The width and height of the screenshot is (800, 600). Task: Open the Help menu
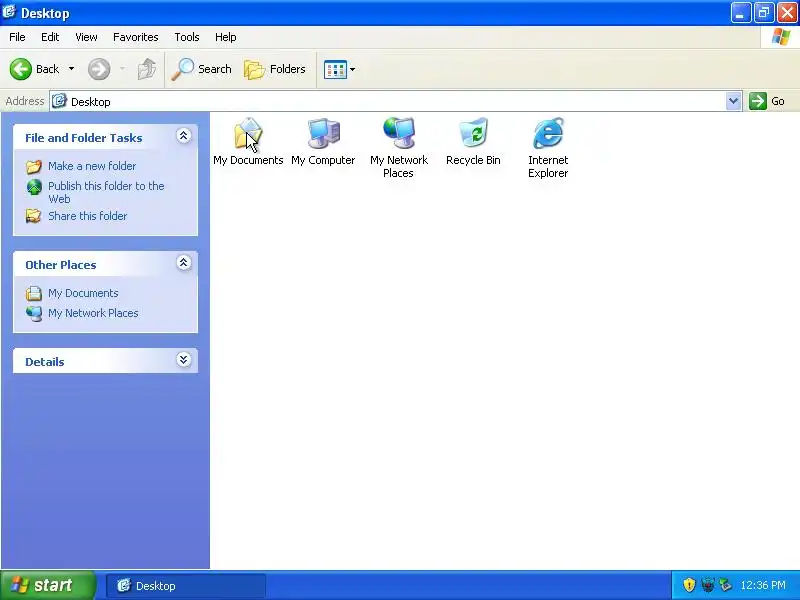coord(226,37)
